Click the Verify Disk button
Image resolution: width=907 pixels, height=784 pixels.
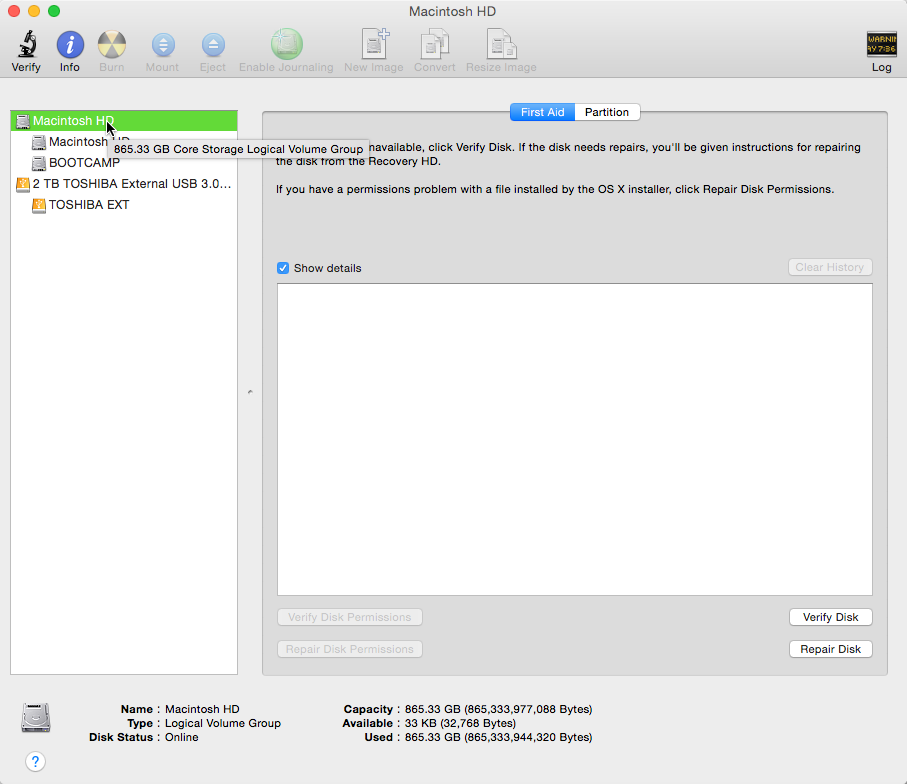tap(831, 617)
